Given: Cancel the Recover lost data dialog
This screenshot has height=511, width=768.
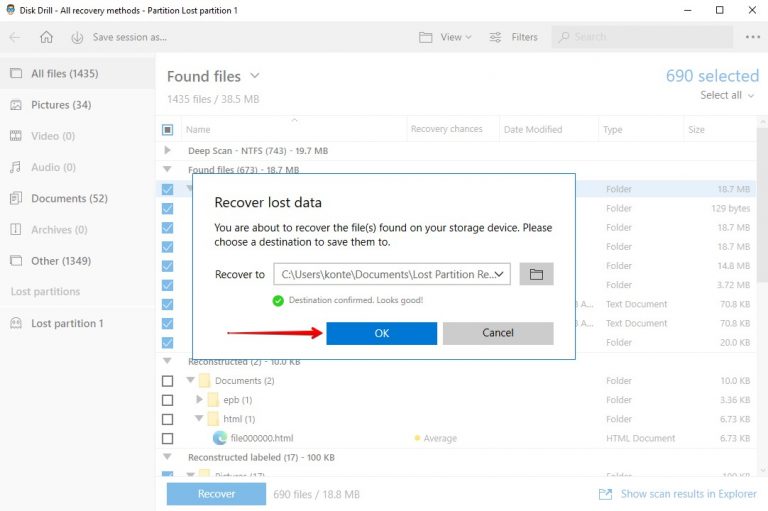Looking at the screenshot, I should [498, 333].
